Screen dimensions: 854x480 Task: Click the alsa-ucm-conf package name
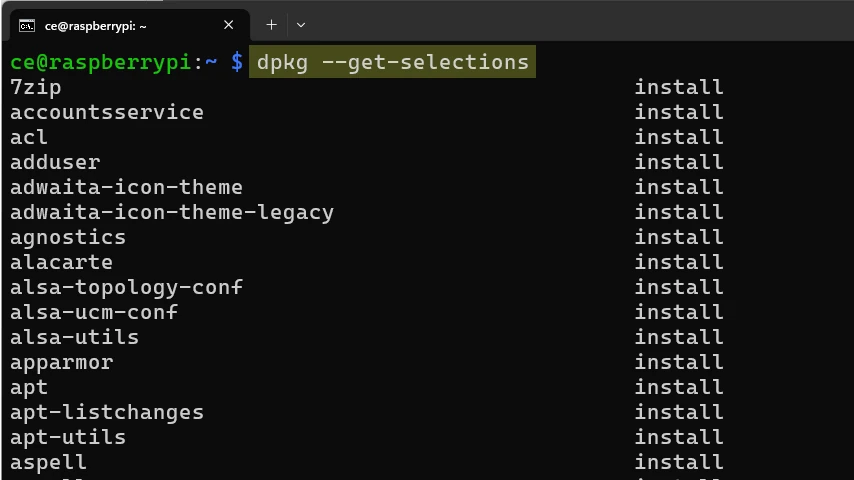pos(94,312)
